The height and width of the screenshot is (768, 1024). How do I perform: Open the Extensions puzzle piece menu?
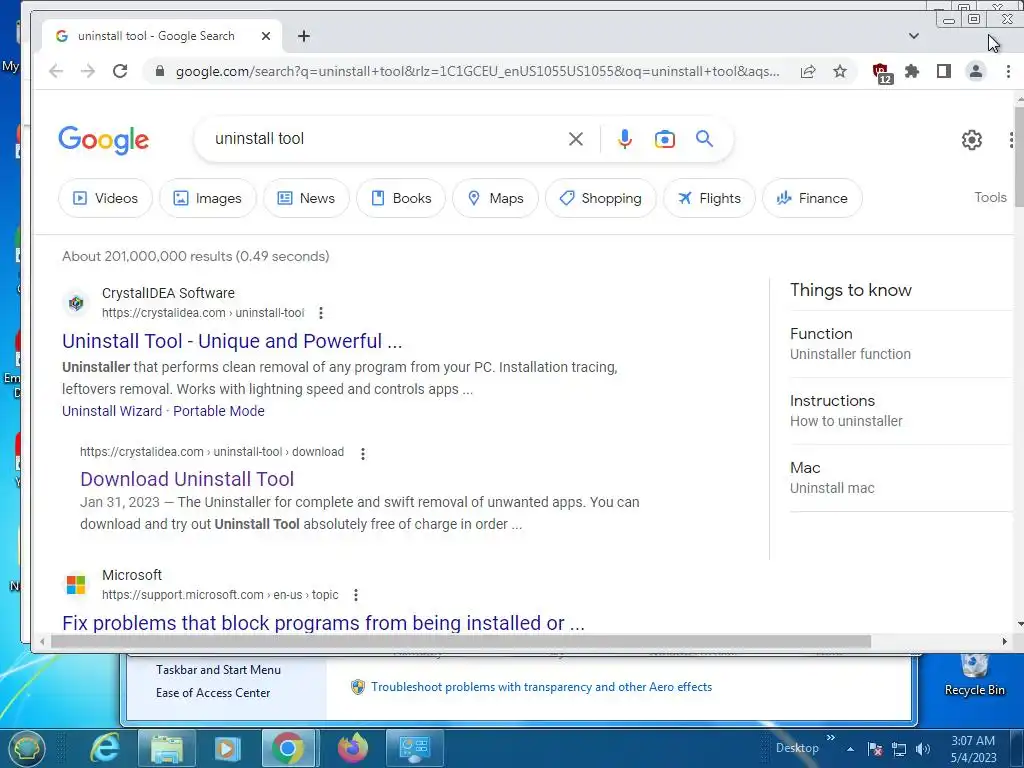912,71
